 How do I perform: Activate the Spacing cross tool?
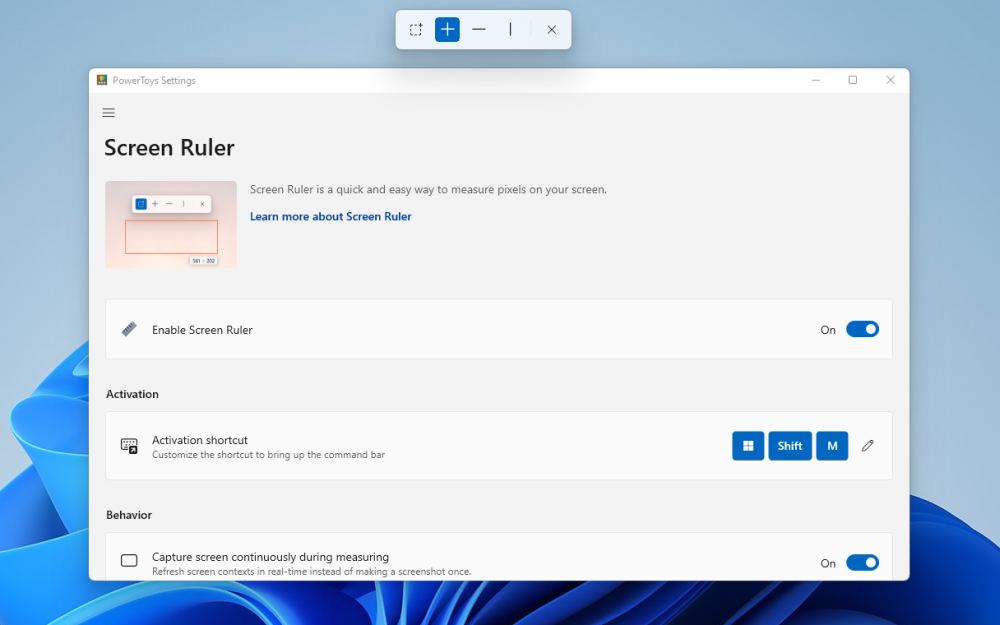coord(447,30)
